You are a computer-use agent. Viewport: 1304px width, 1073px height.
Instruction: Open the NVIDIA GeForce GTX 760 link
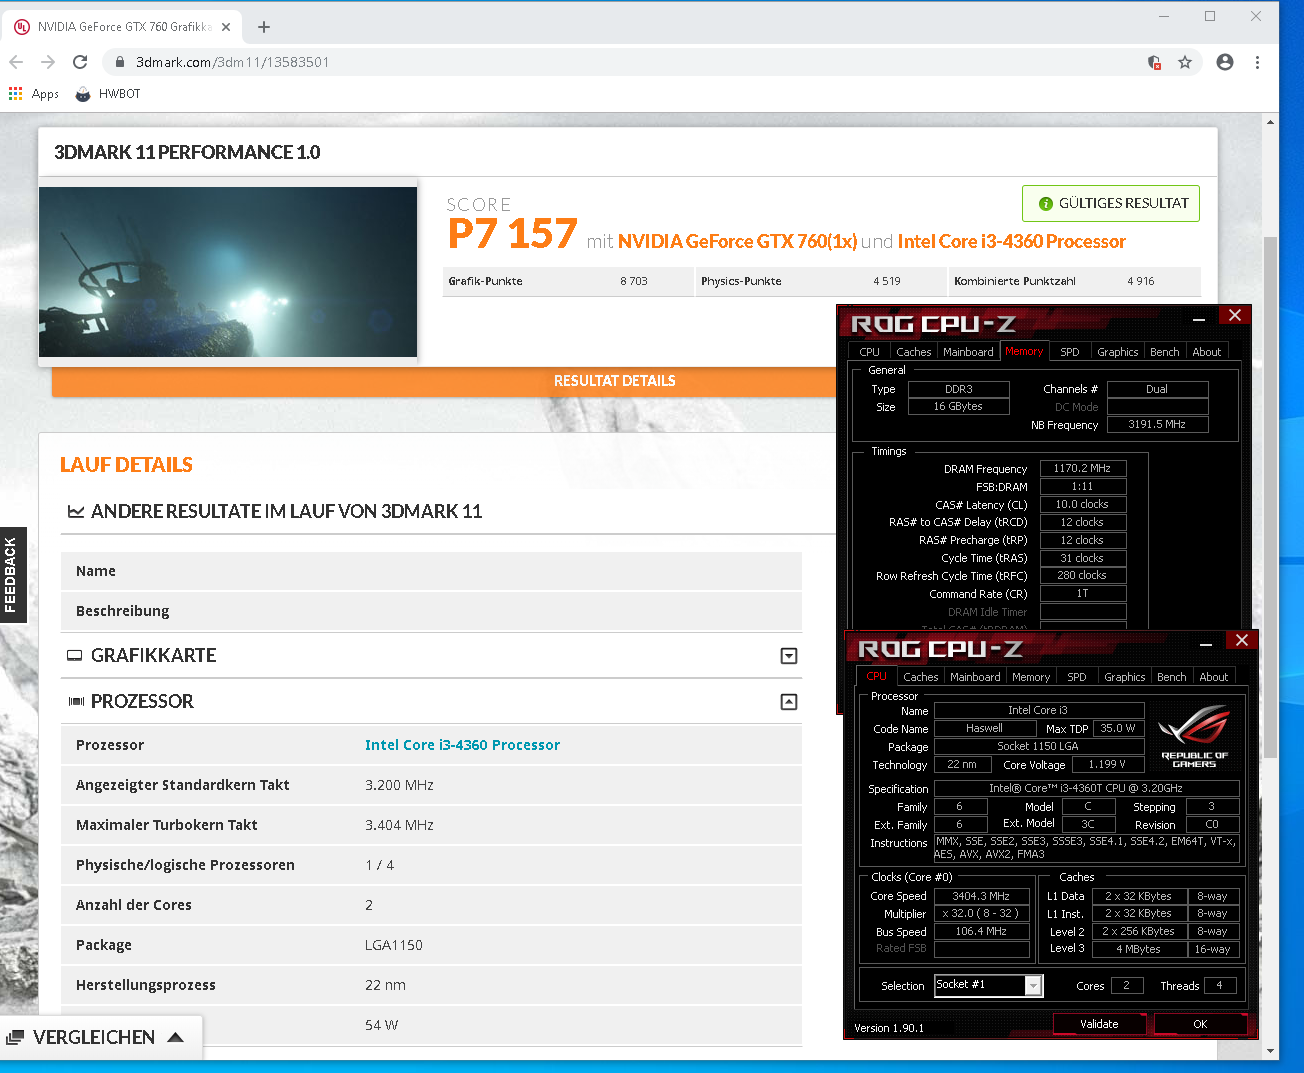click(x=737, y=241)
